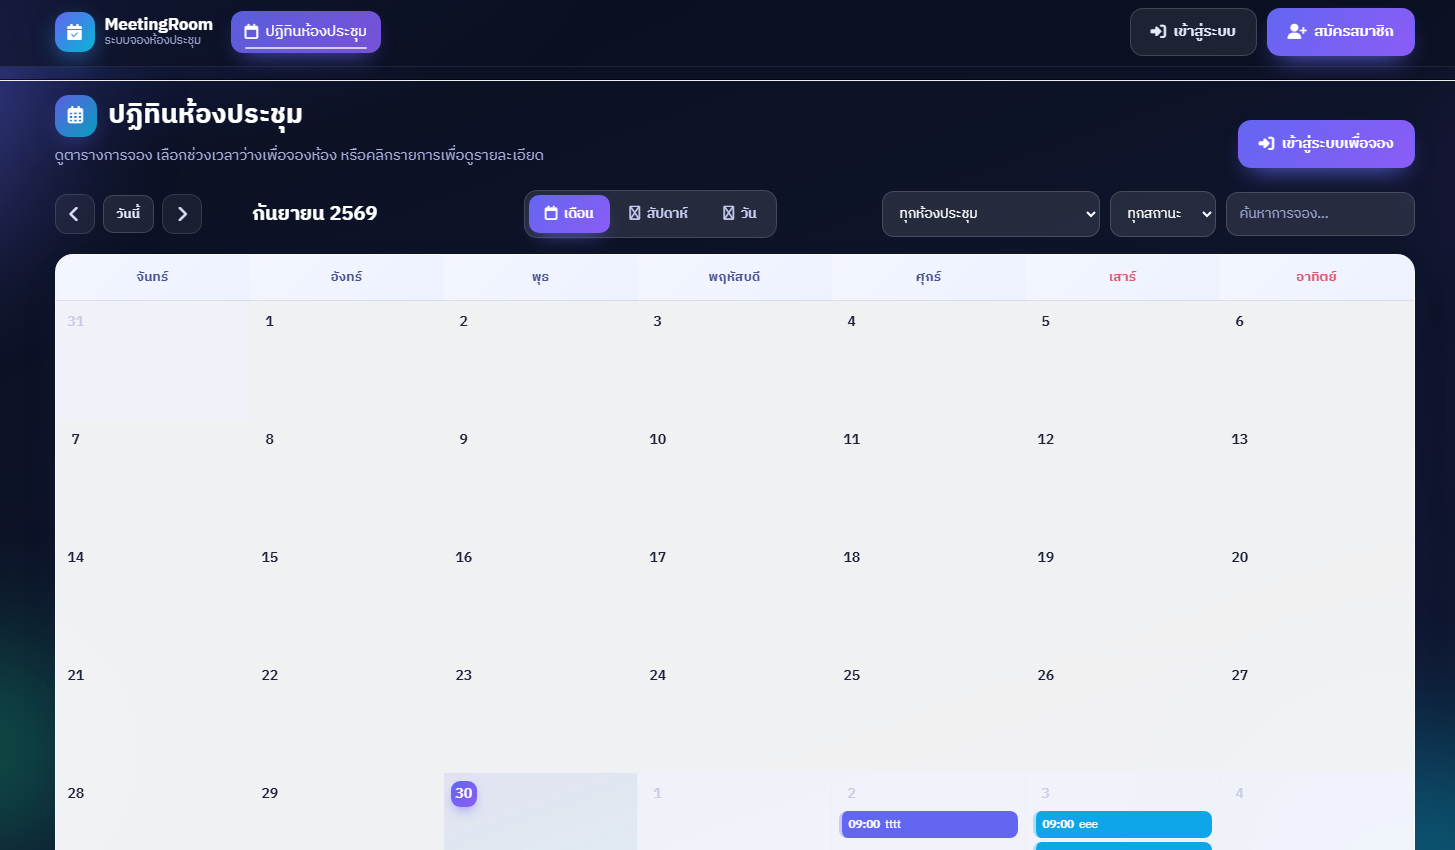The height and width of the screenshot is (850, 1455).
Task: Open the 09:00 eee booking event
Action: pos(1123,824)
